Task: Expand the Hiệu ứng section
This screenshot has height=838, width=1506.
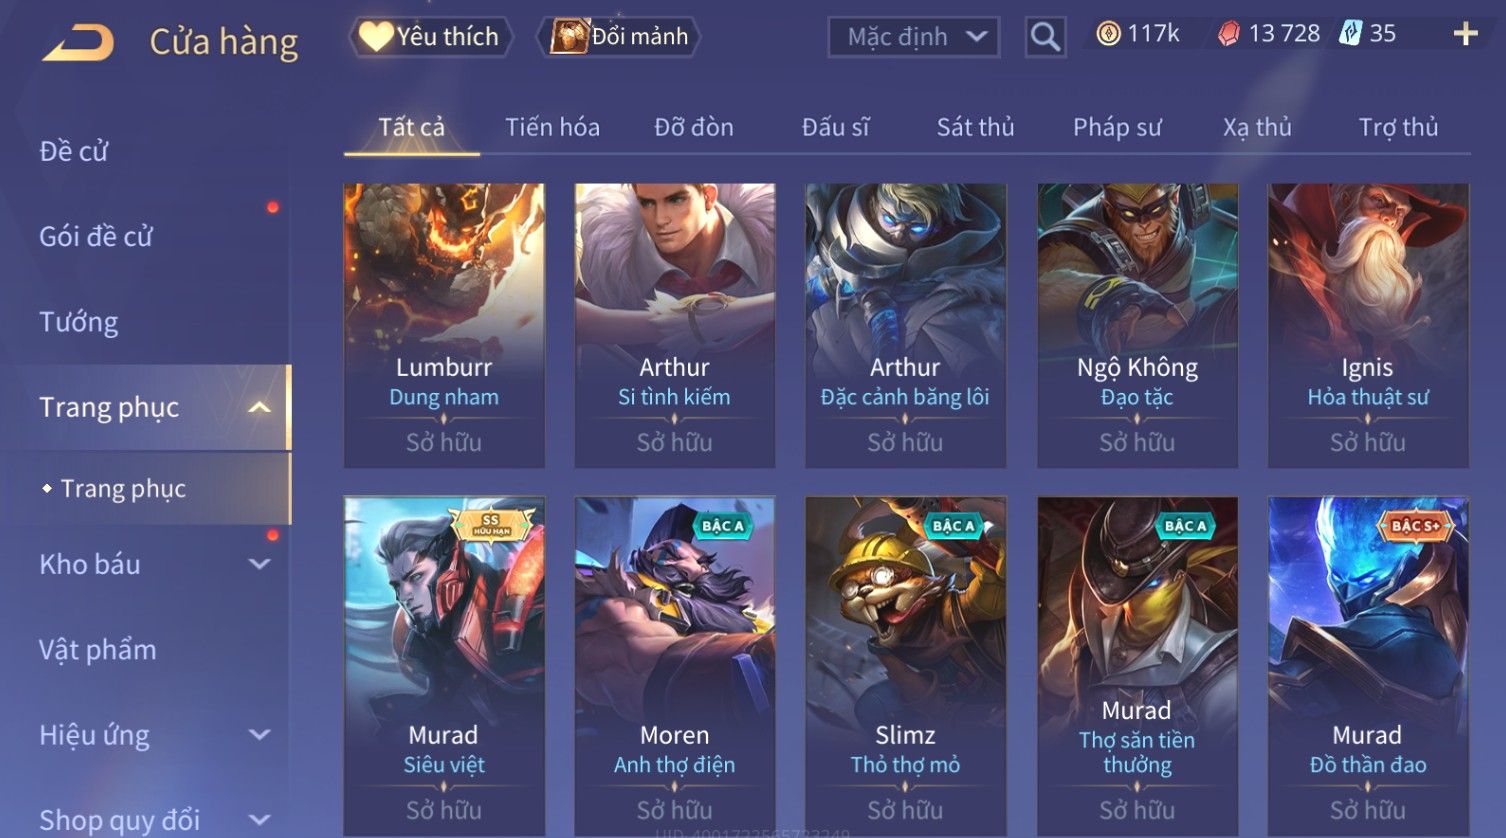Action: point(259,735)
